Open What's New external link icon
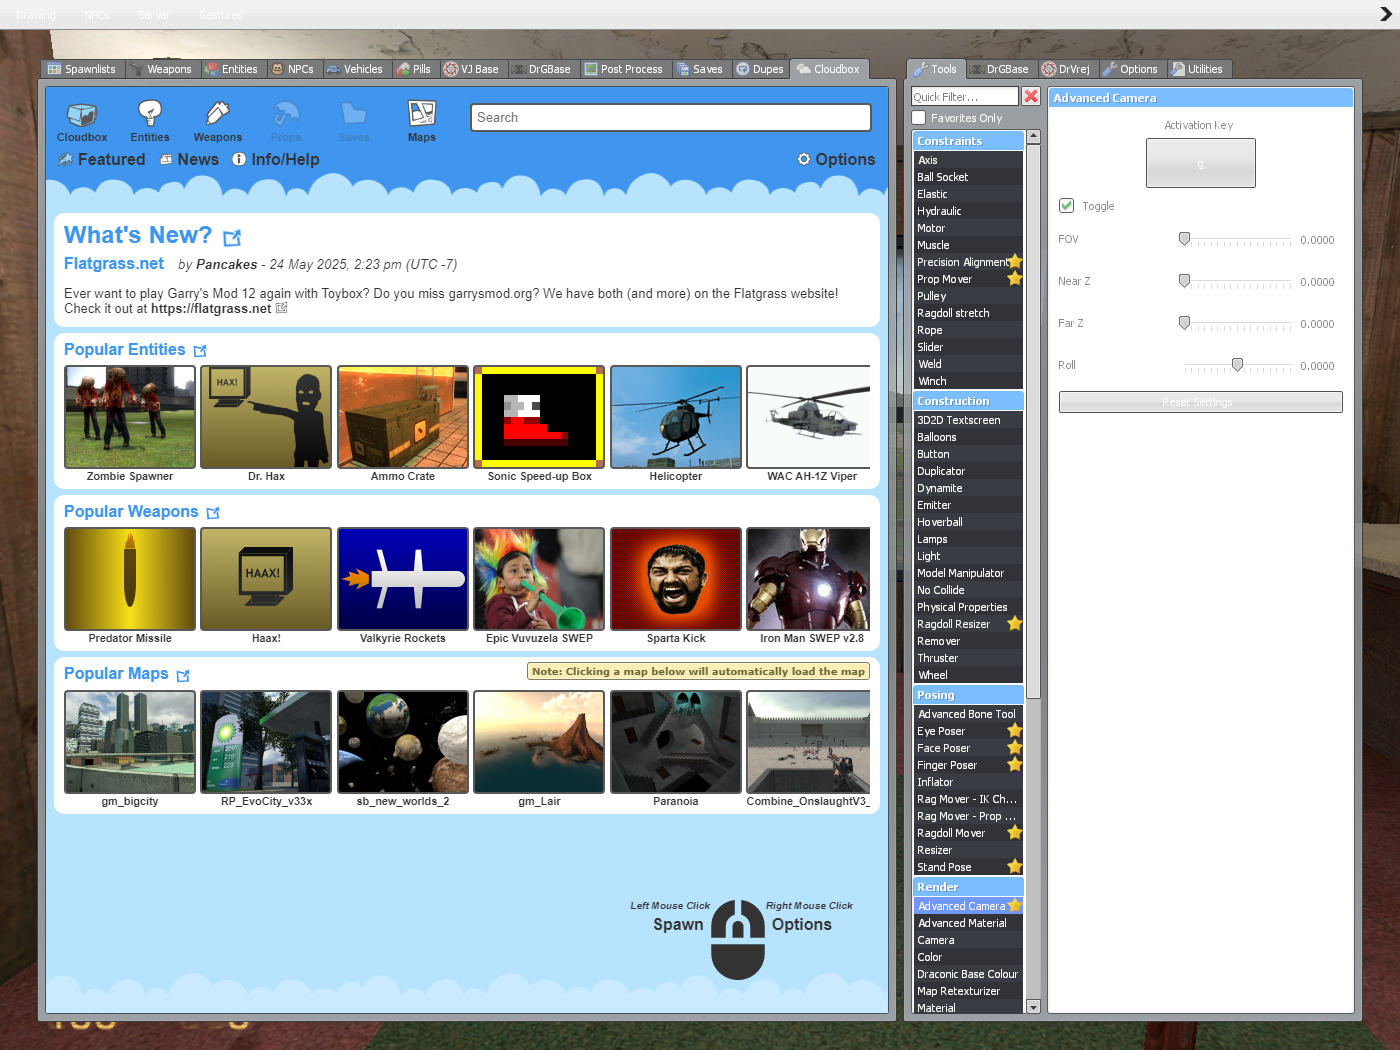Screen dimensions: 1400x1050 pyautogui.click(x=232, y=238)
